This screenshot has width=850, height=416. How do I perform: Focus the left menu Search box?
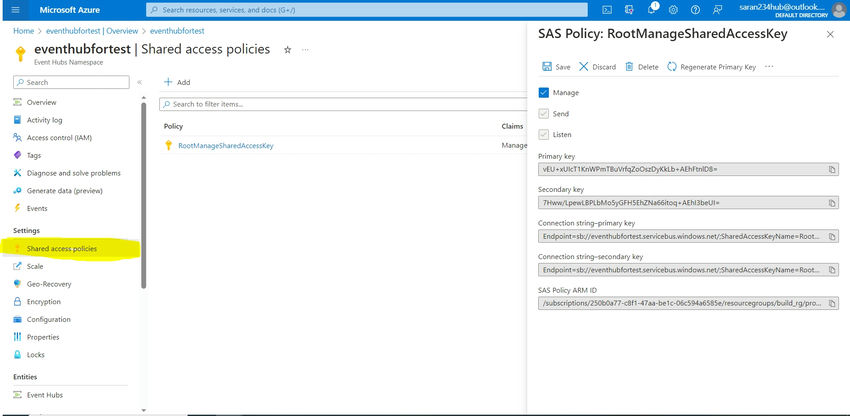71,82
